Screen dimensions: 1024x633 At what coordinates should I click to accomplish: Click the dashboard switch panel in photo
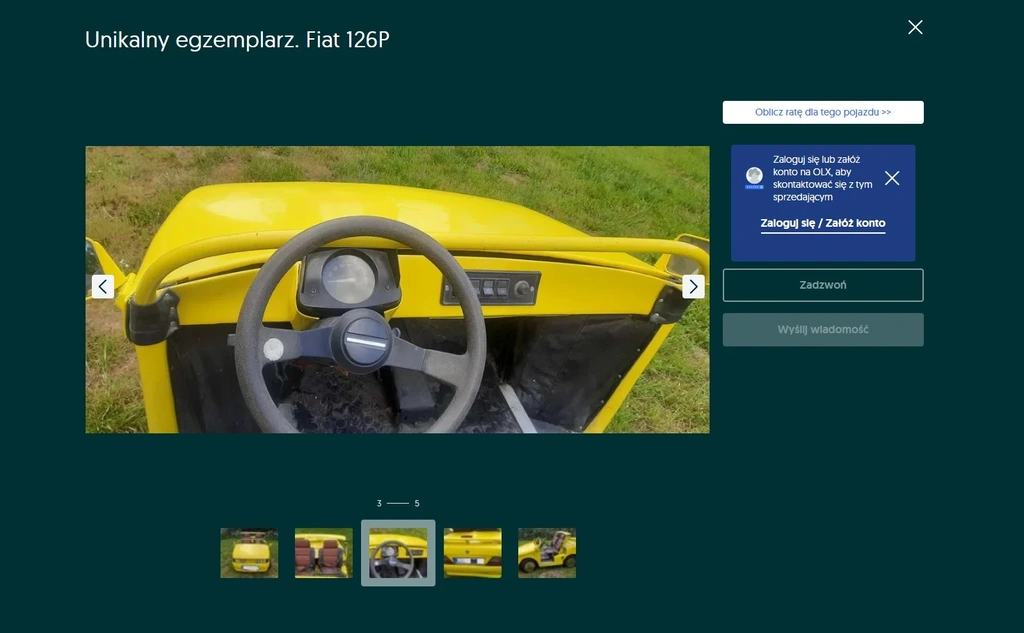491,287
